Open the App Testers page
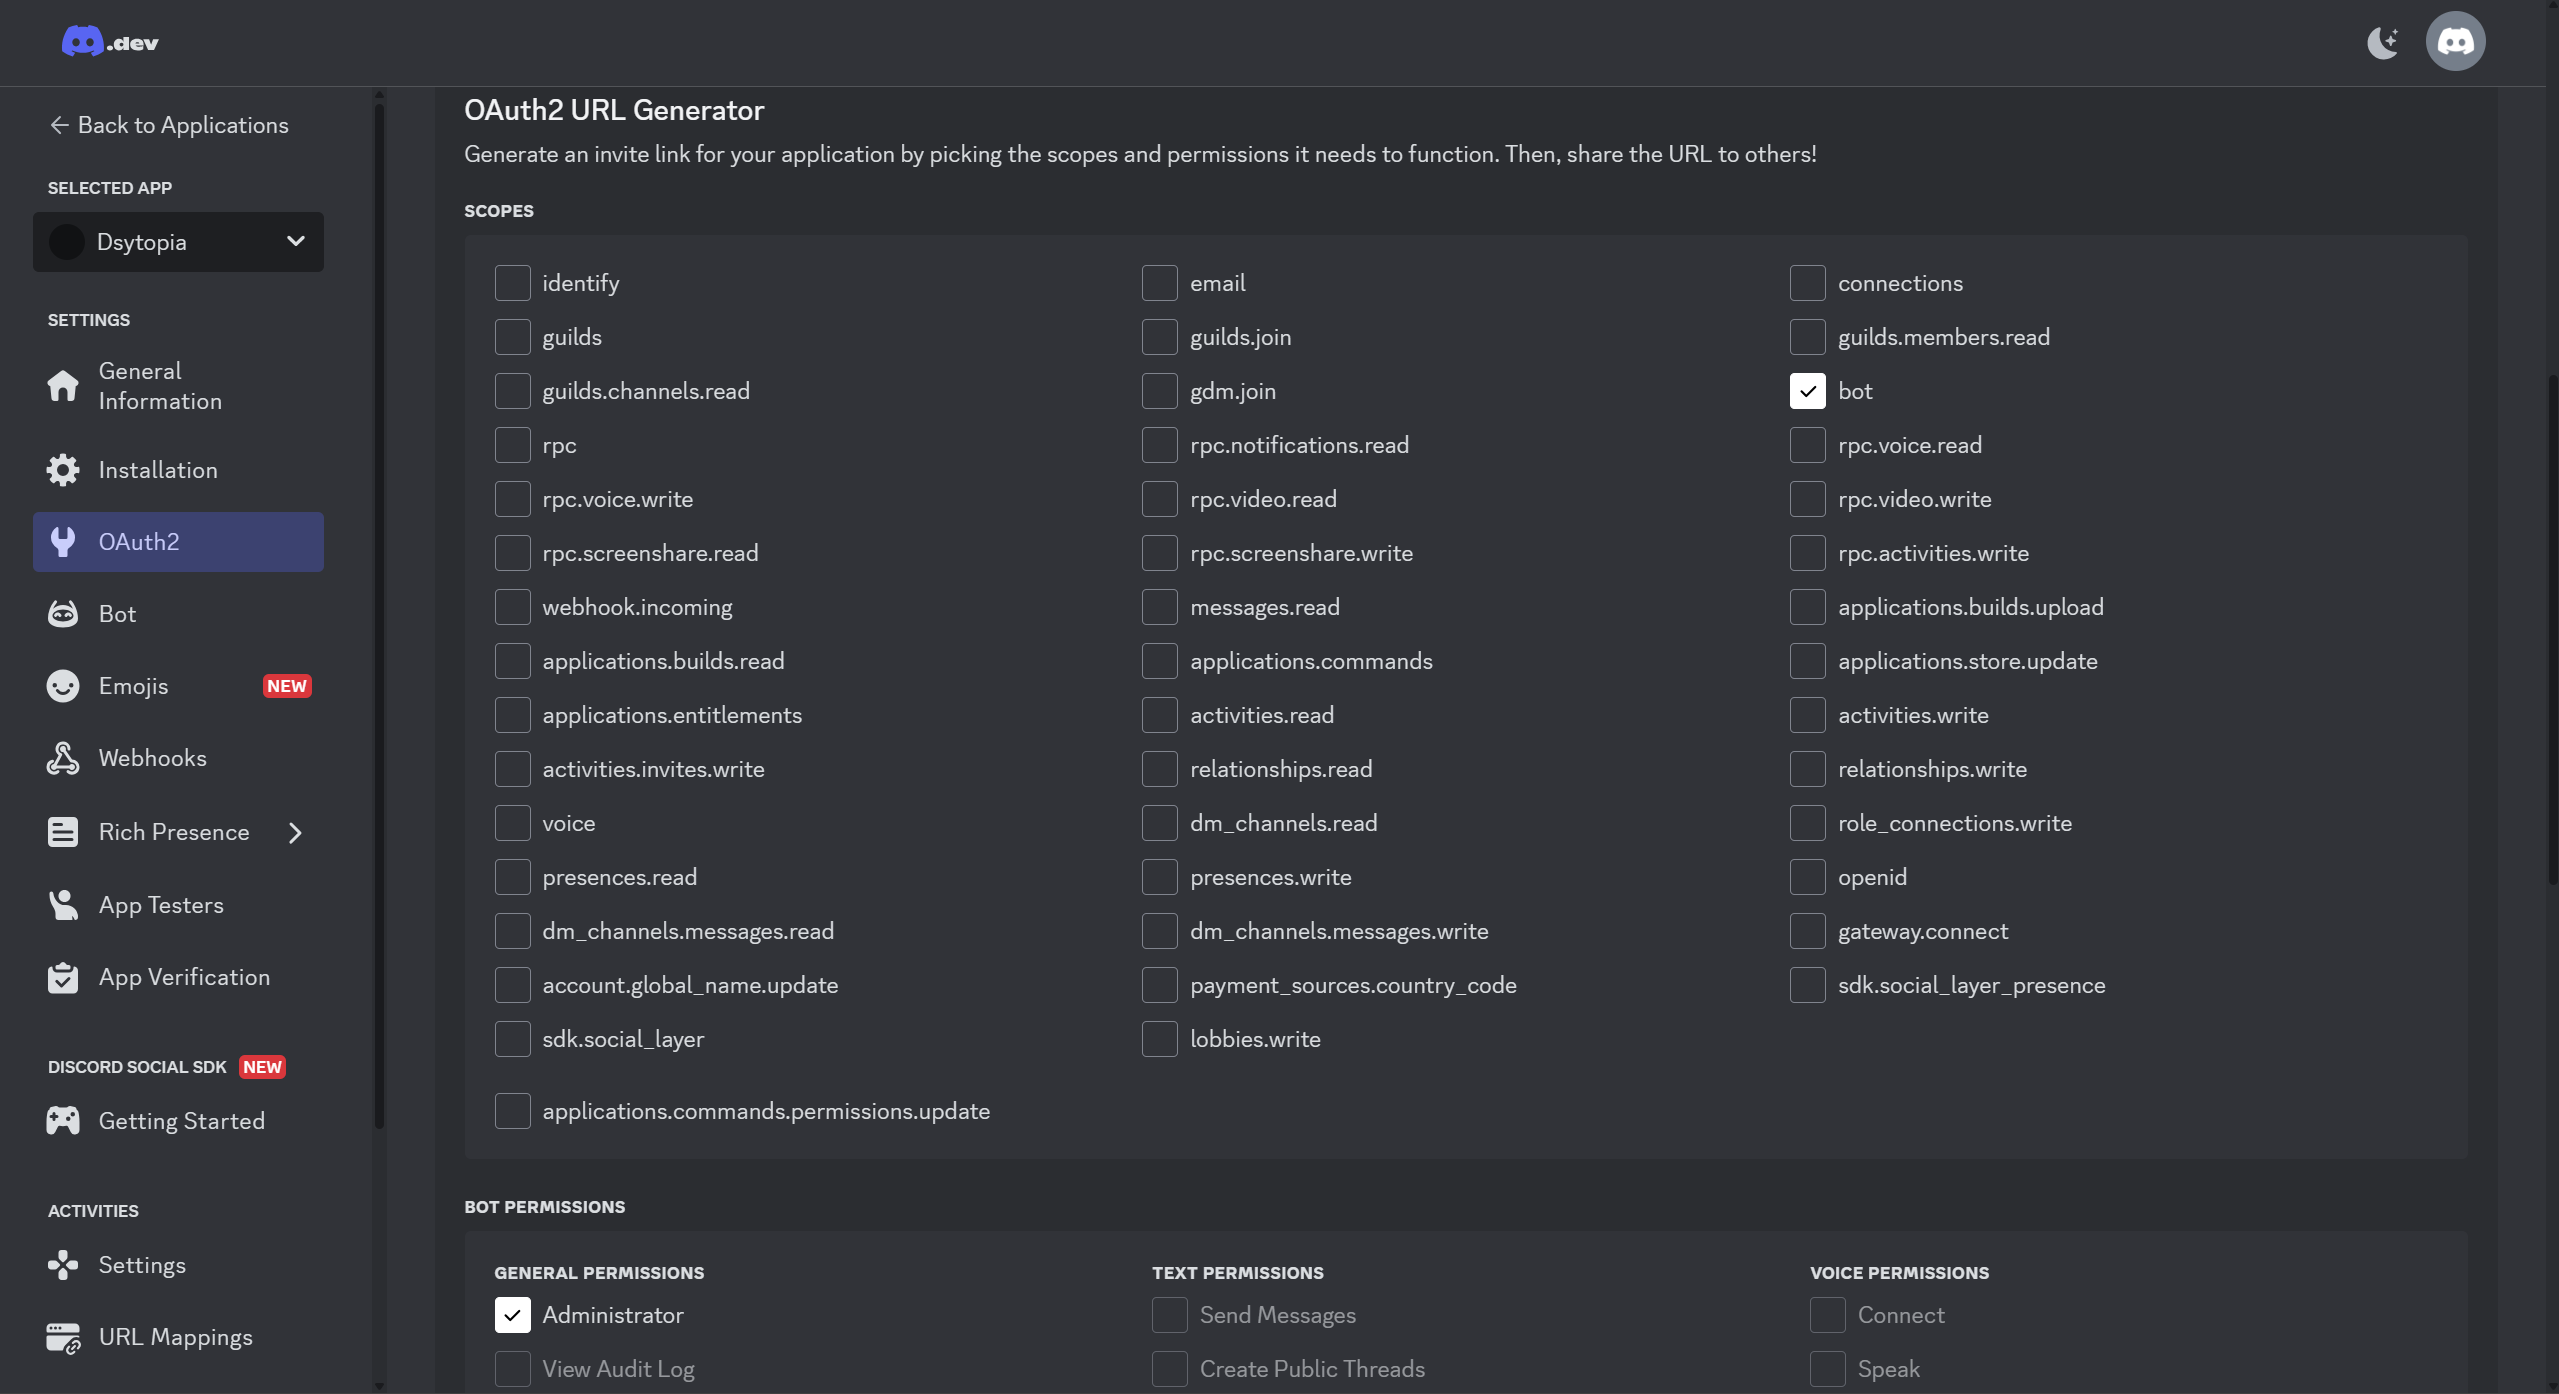Viewport: 2559px width, 1394px height. [161, 905]
